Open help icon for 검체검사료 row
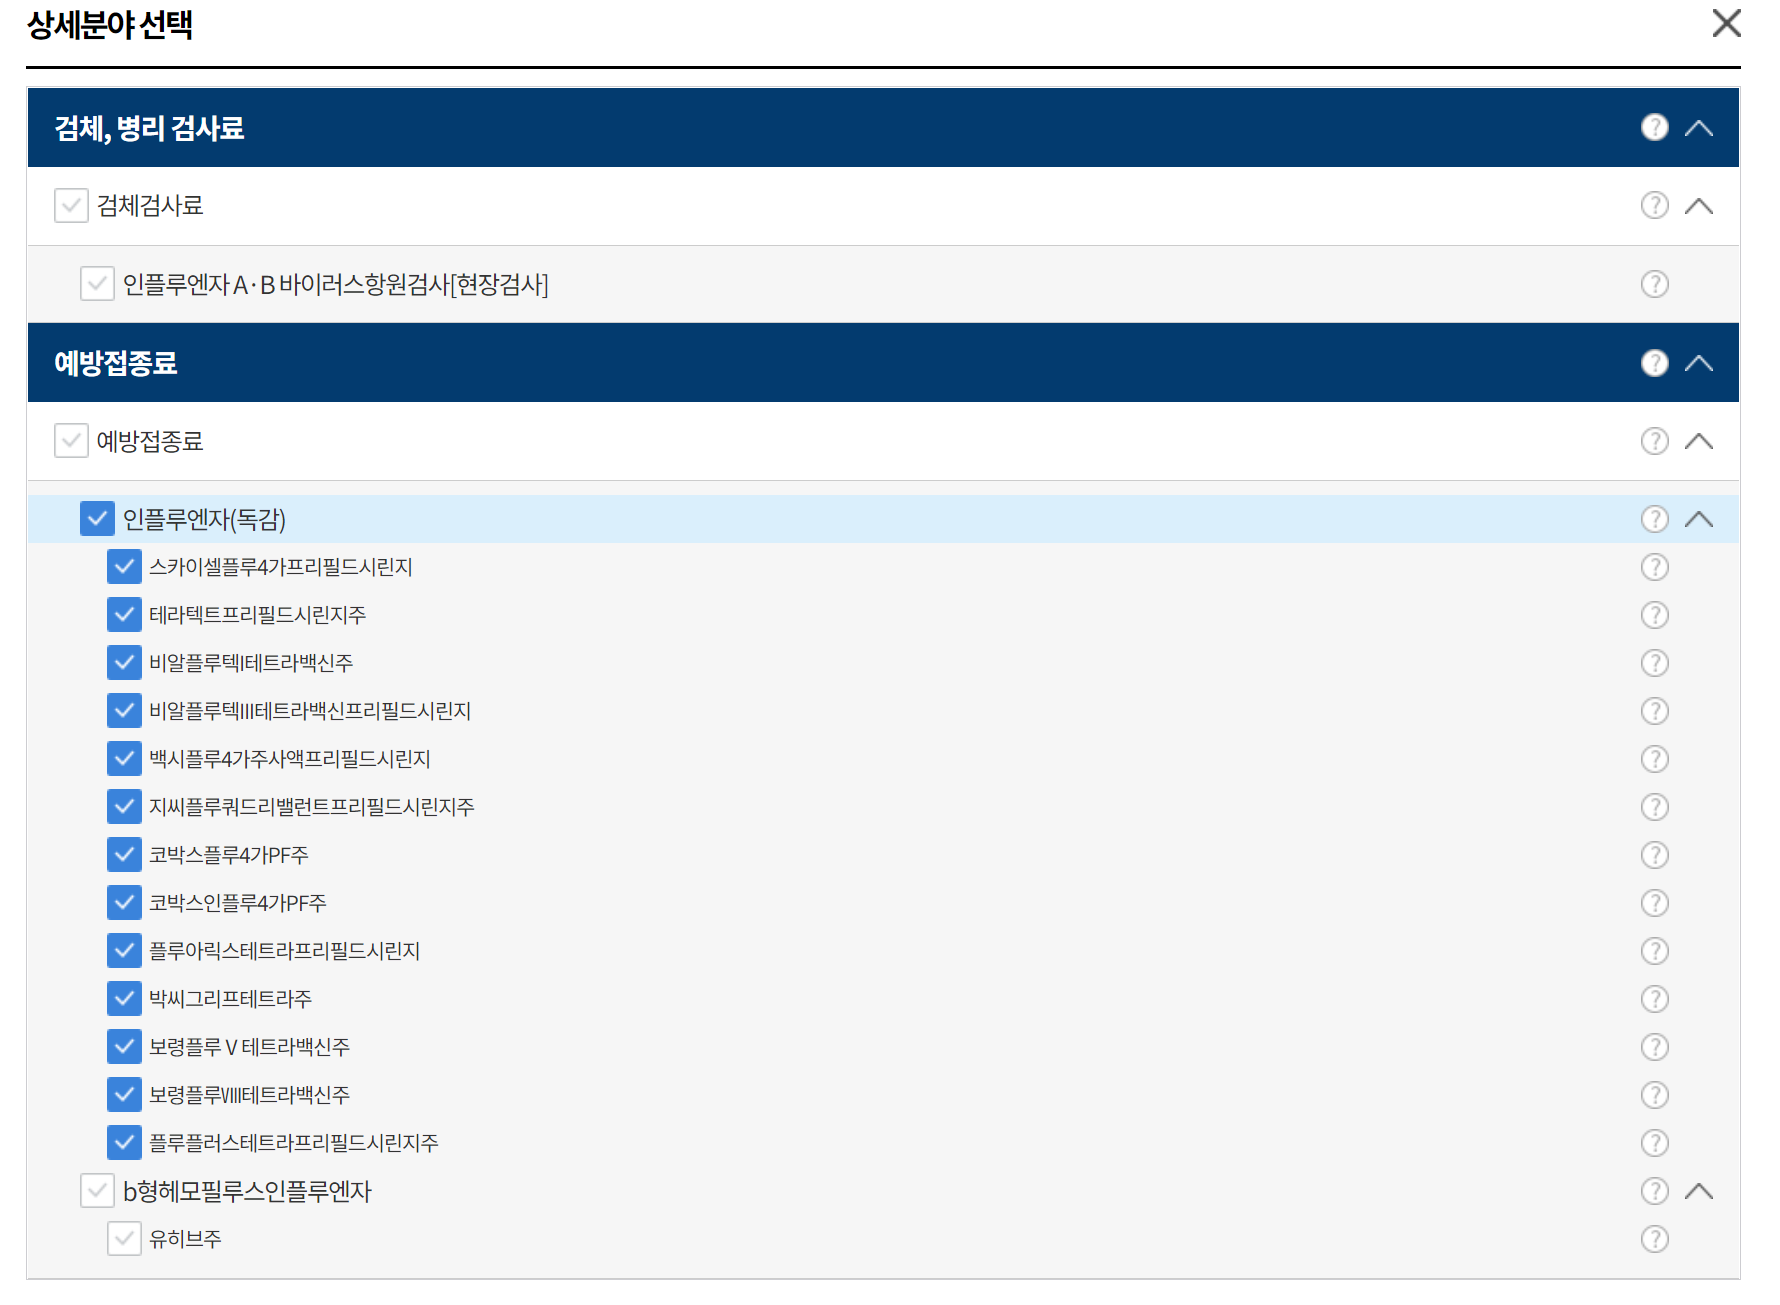This screenshot has height=1305, width=1780. (x=1655, y=205)
